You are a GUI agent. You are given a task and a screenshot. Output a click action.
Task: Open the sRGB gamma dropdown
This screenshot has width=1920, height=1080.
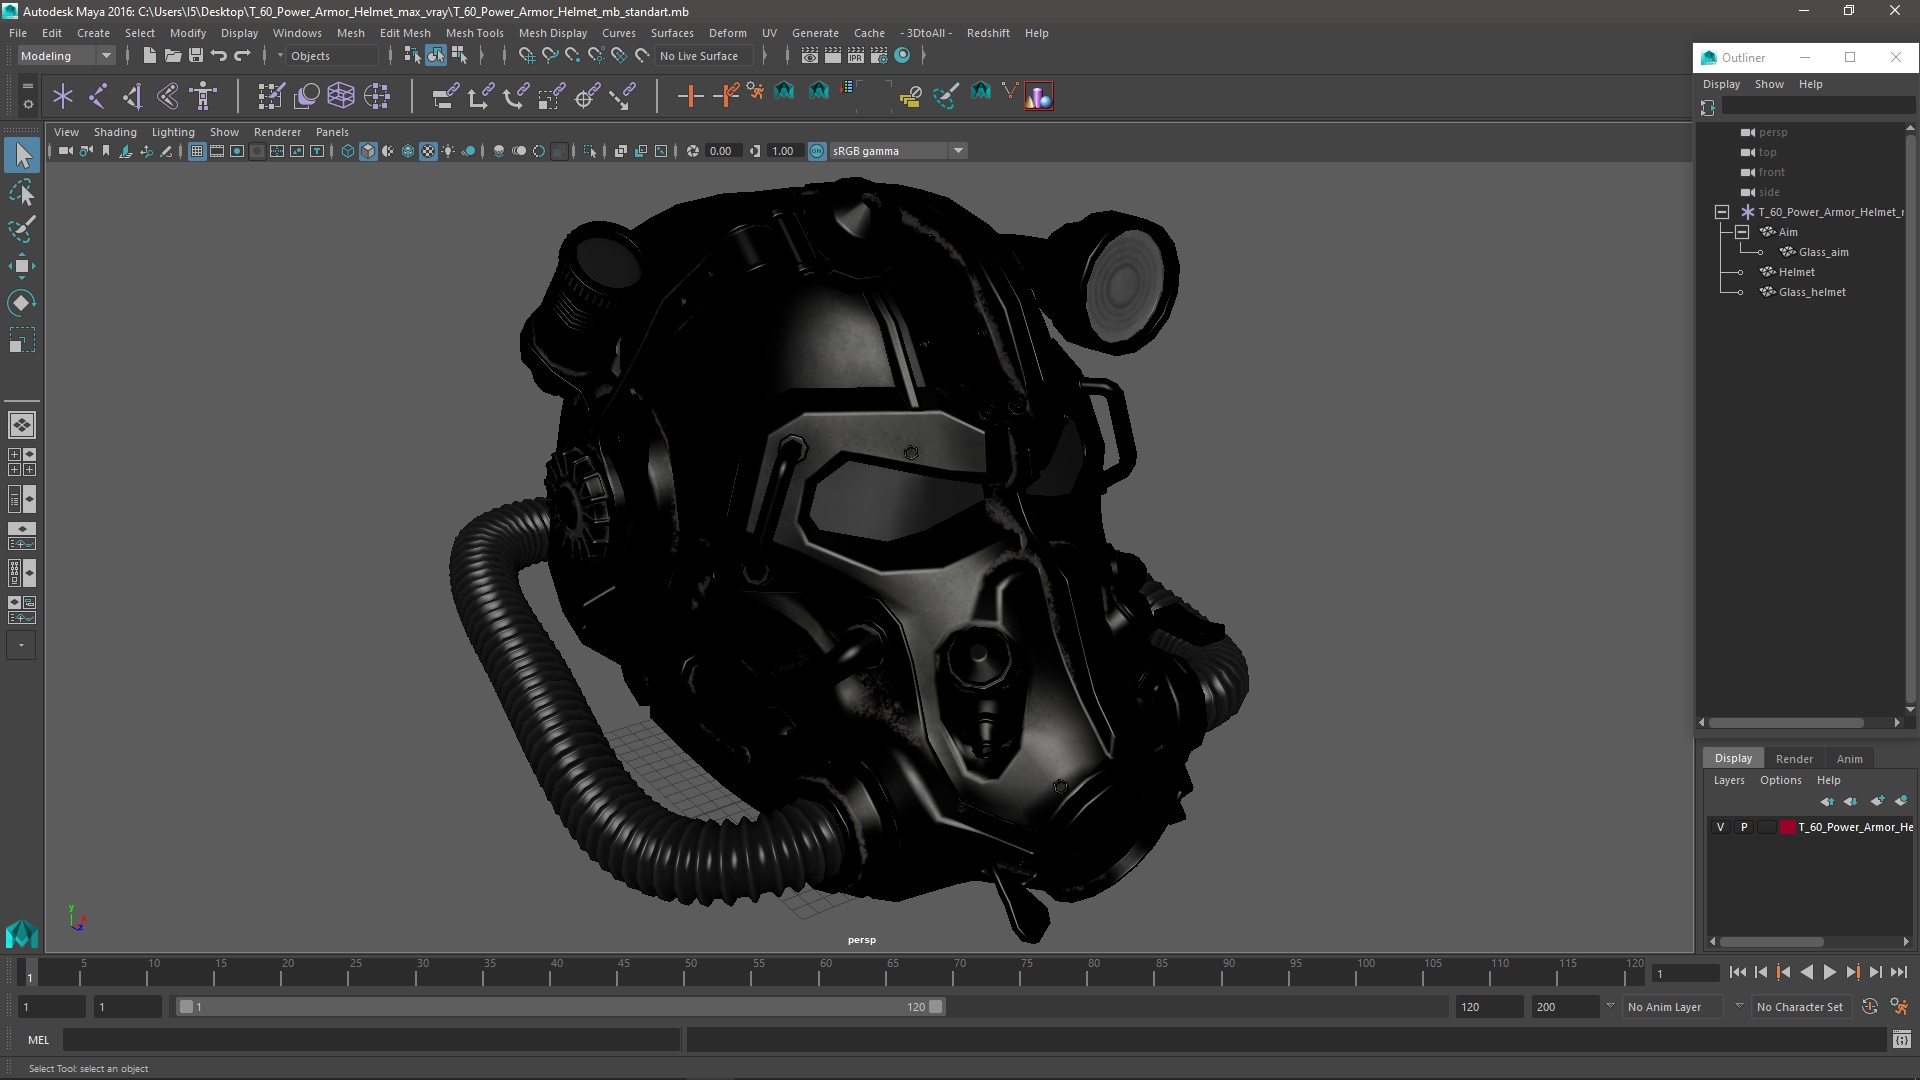pos(898,151)
